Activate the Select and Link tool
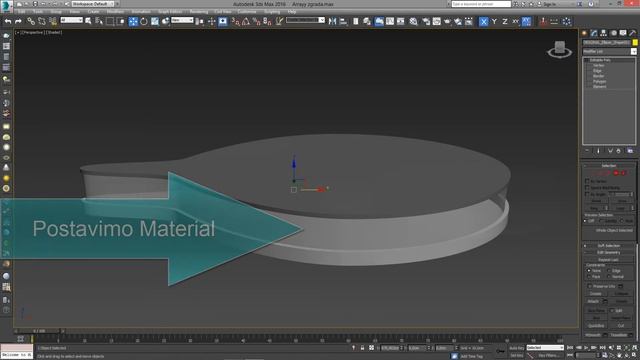Screen dimensions: 640x360 [31, 21]
